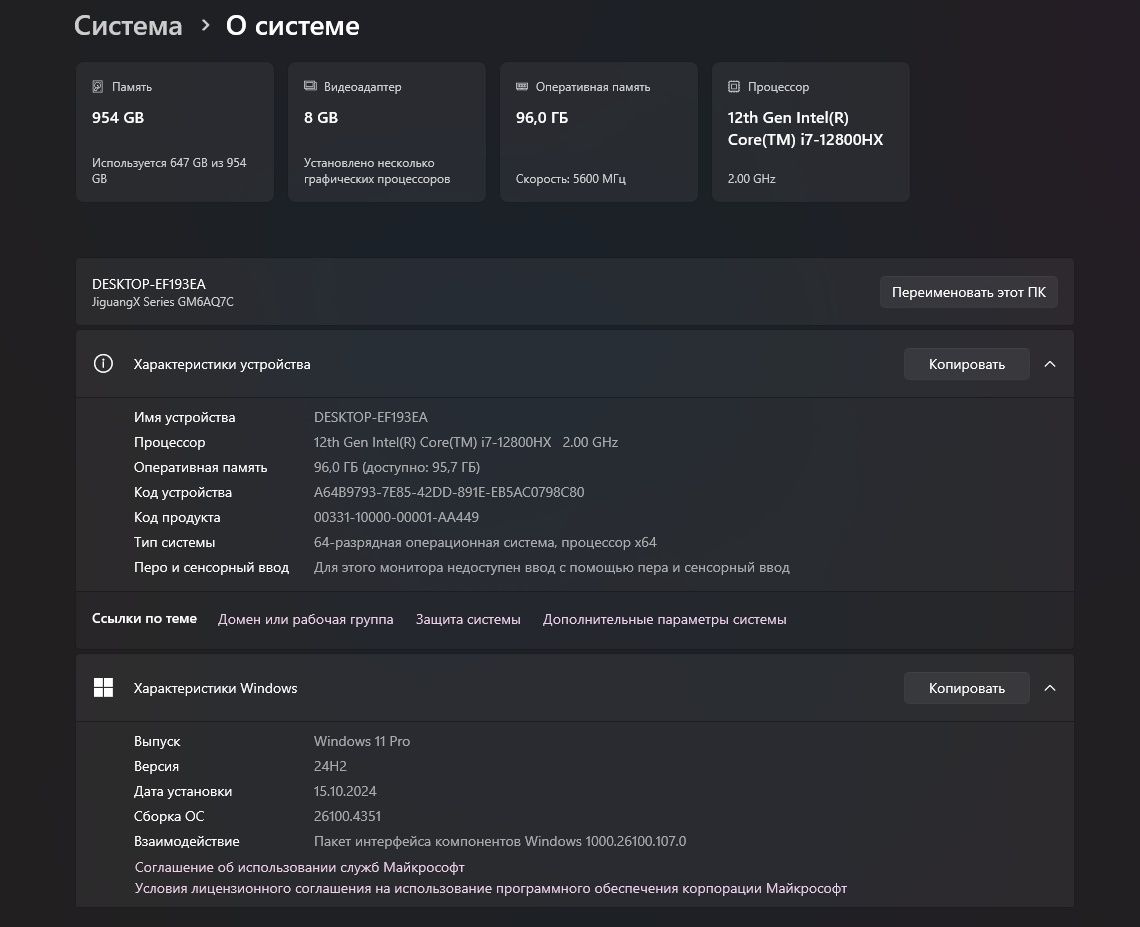Click the Код устройства label
The width and height of the screenshot is (1140, 927).
pyautogui.click(x=182, y=492)
